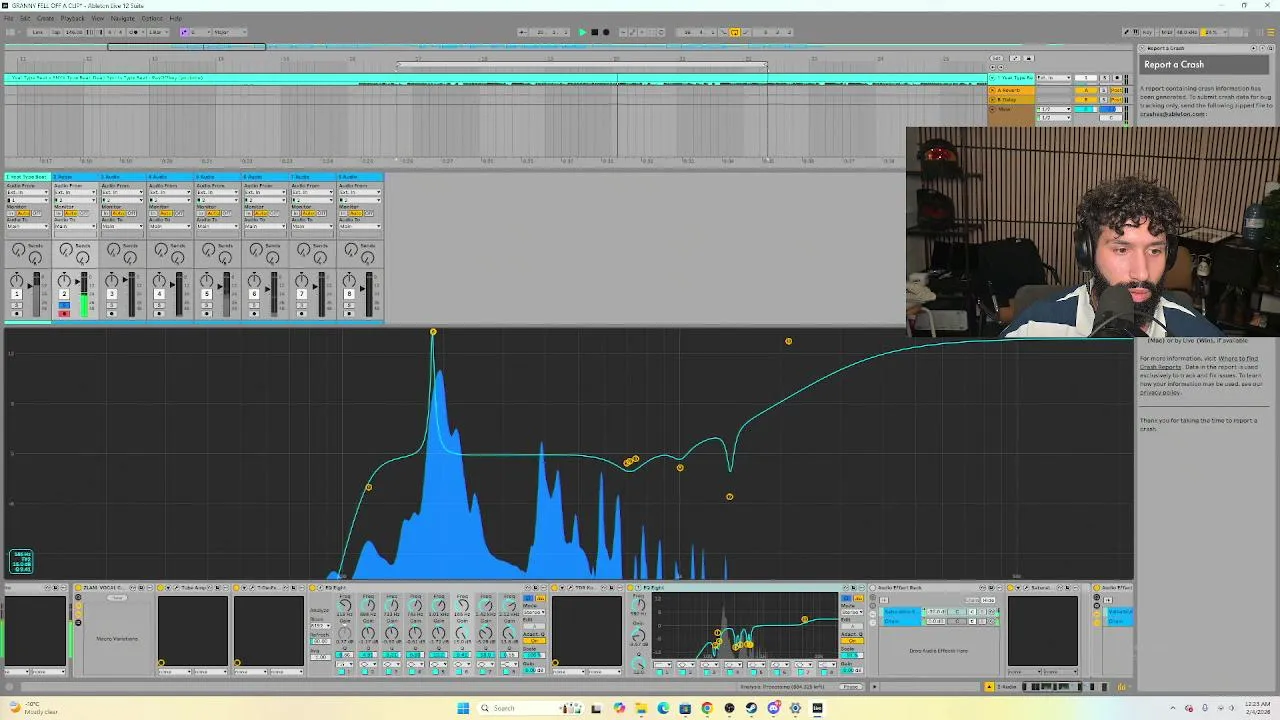Toggle the purple Scale Mode icon
The image size is (1280, 720).
pos(184,32)
